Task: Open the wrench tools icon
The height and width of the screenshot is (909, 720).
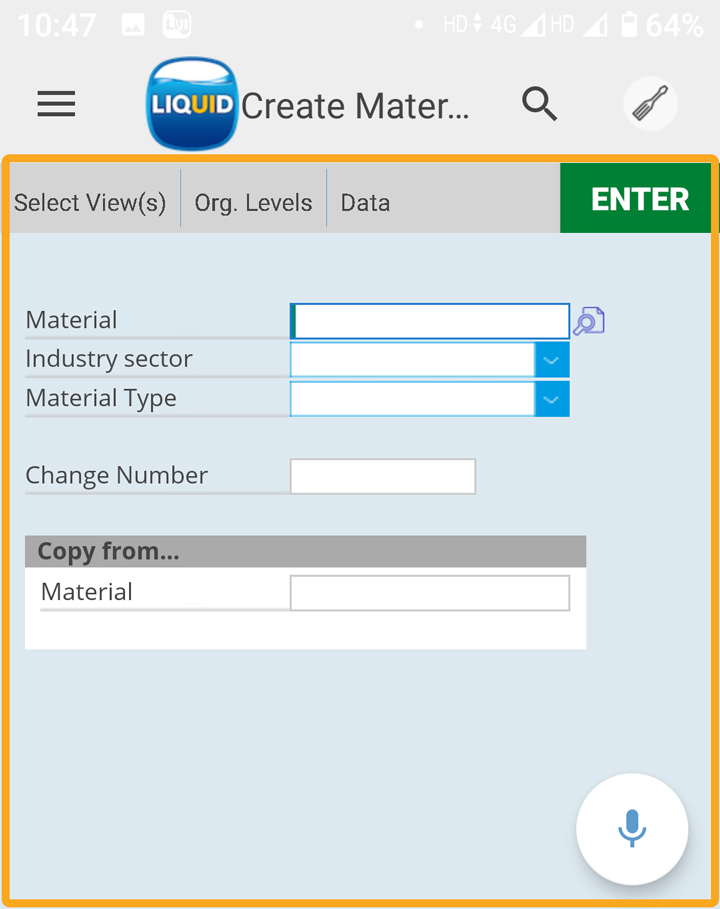Action: 650,104
